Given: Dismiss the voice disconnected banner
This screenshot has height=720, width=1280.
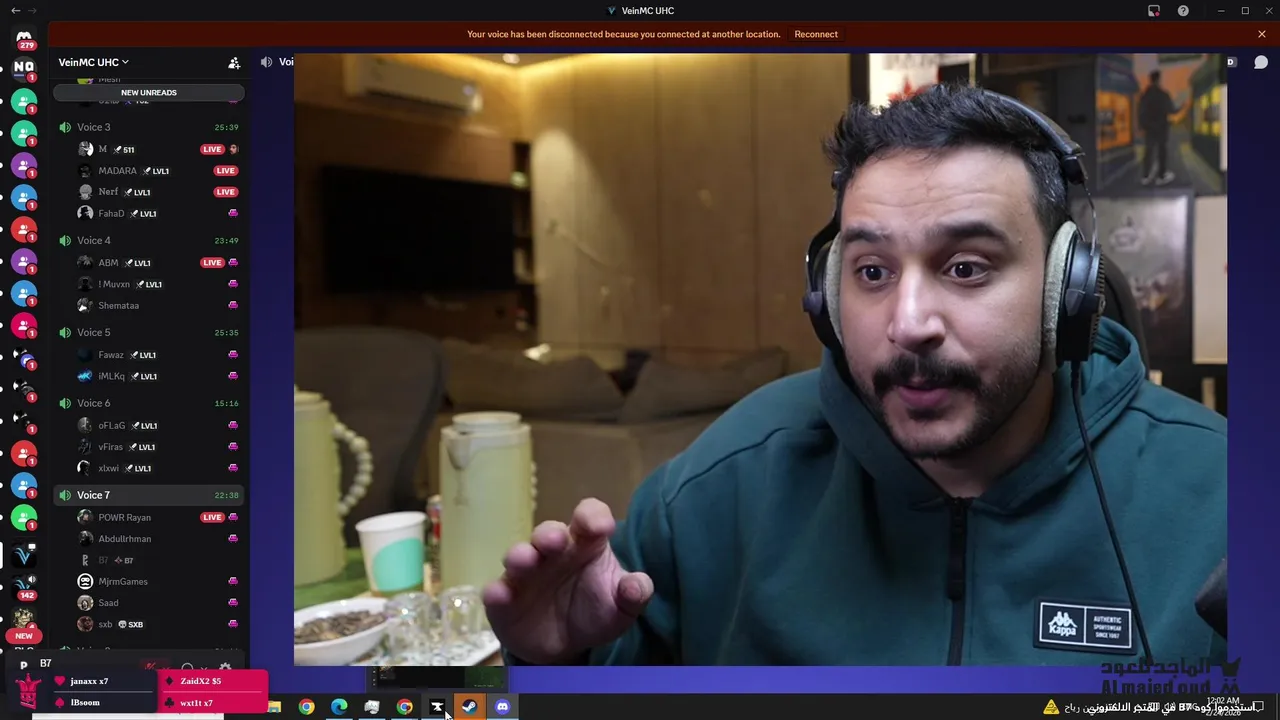Looking at the screenshot, I should [x=1262, y=34].
